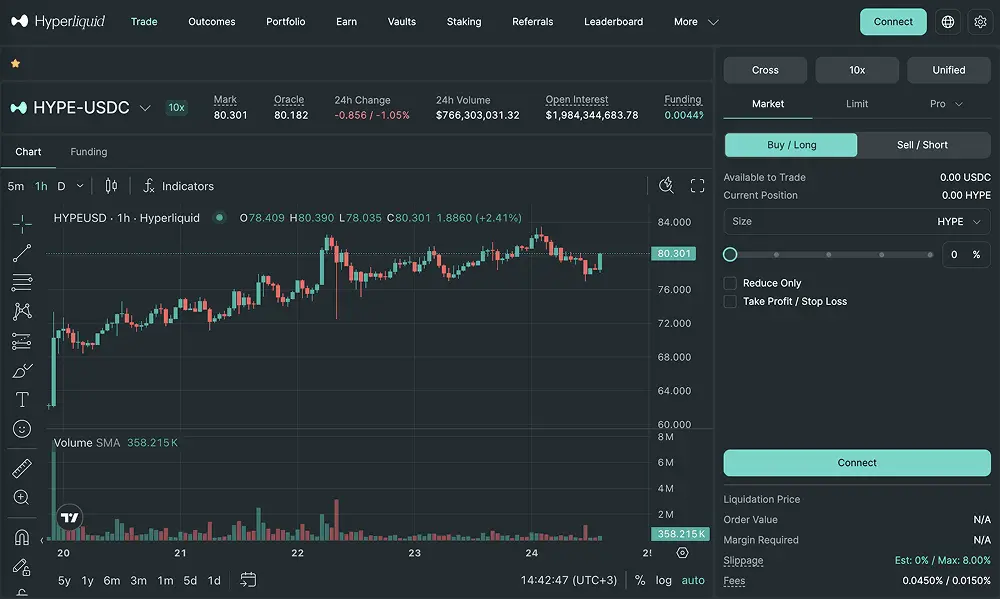
Task: Open the go-to-date calendar icon
Action: click(248, 580)
